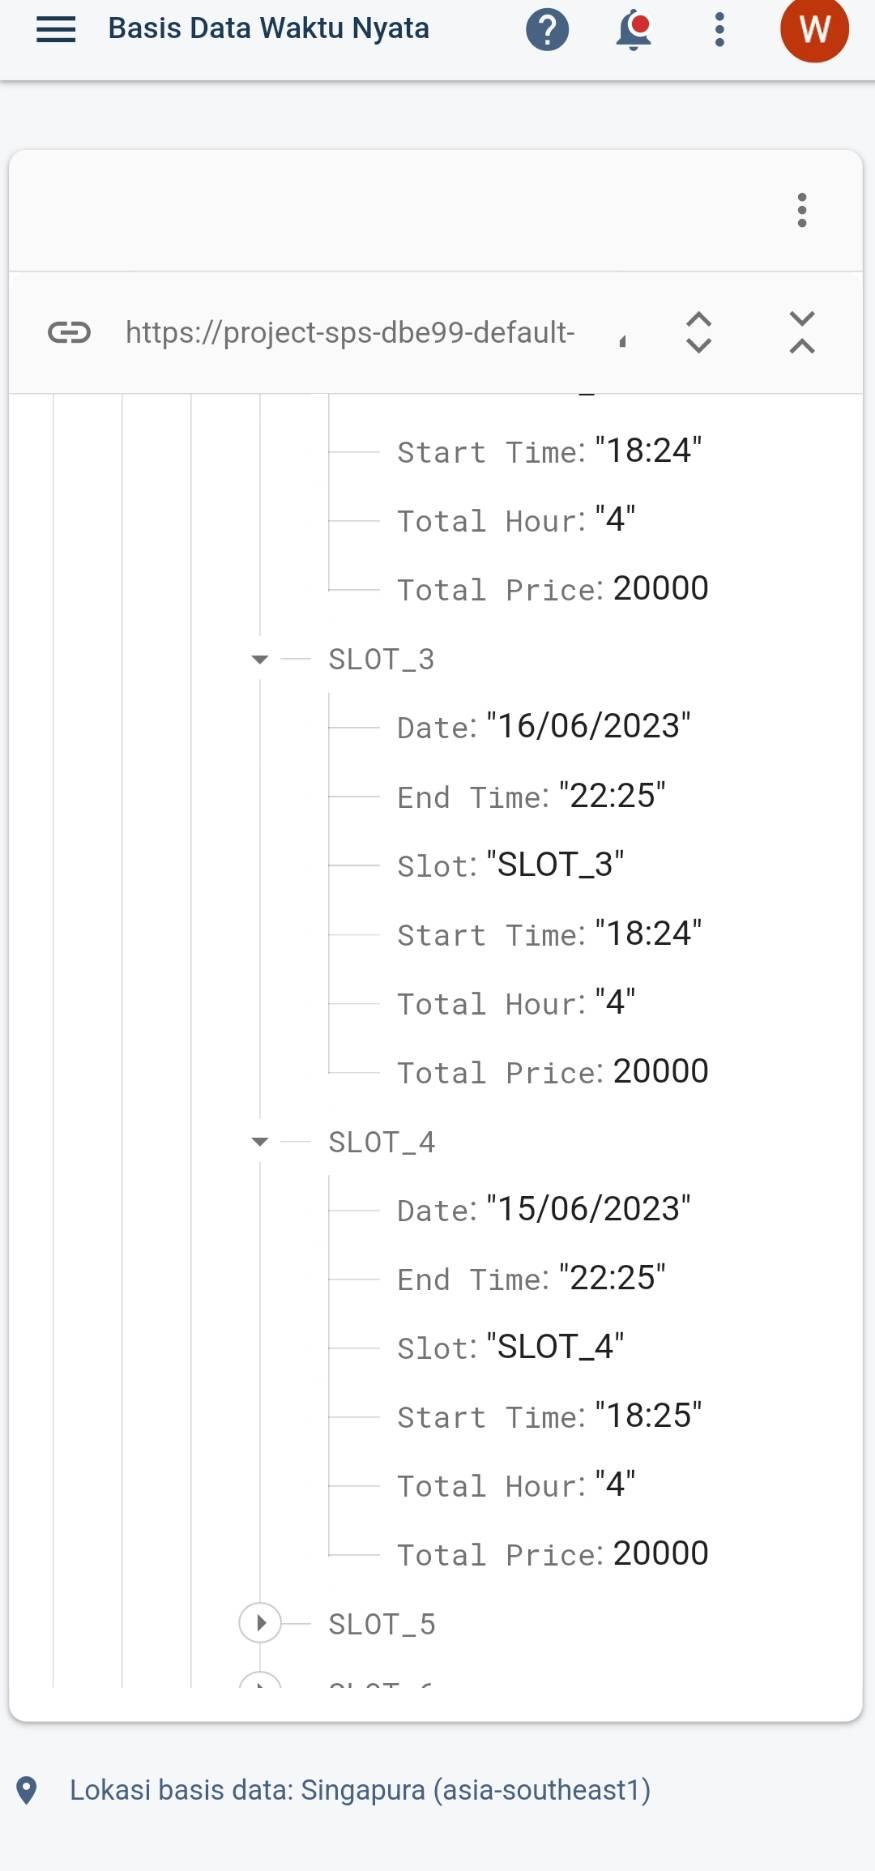
Task: Edit SLOT_4 Start Time value "18:25"
Action: click(x=648, y=1416)
